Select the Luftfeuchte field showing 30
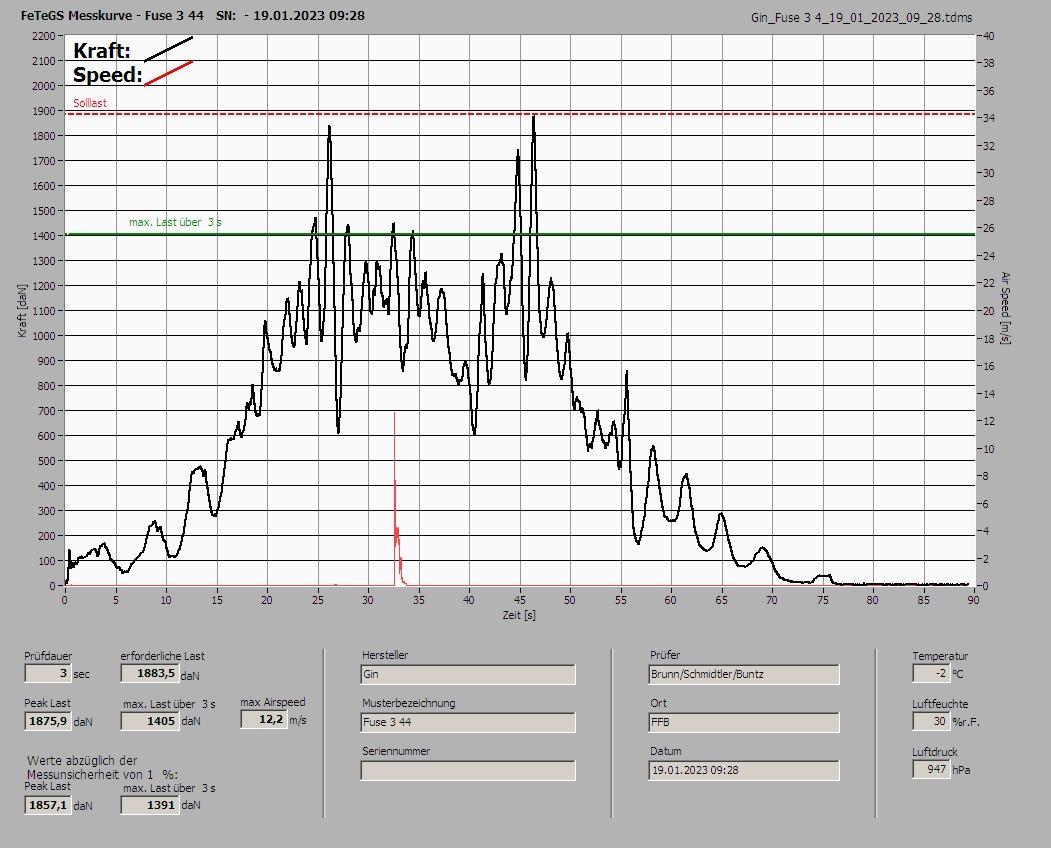The height and width of the screenshot is (848, 1051). click(931, 721)
